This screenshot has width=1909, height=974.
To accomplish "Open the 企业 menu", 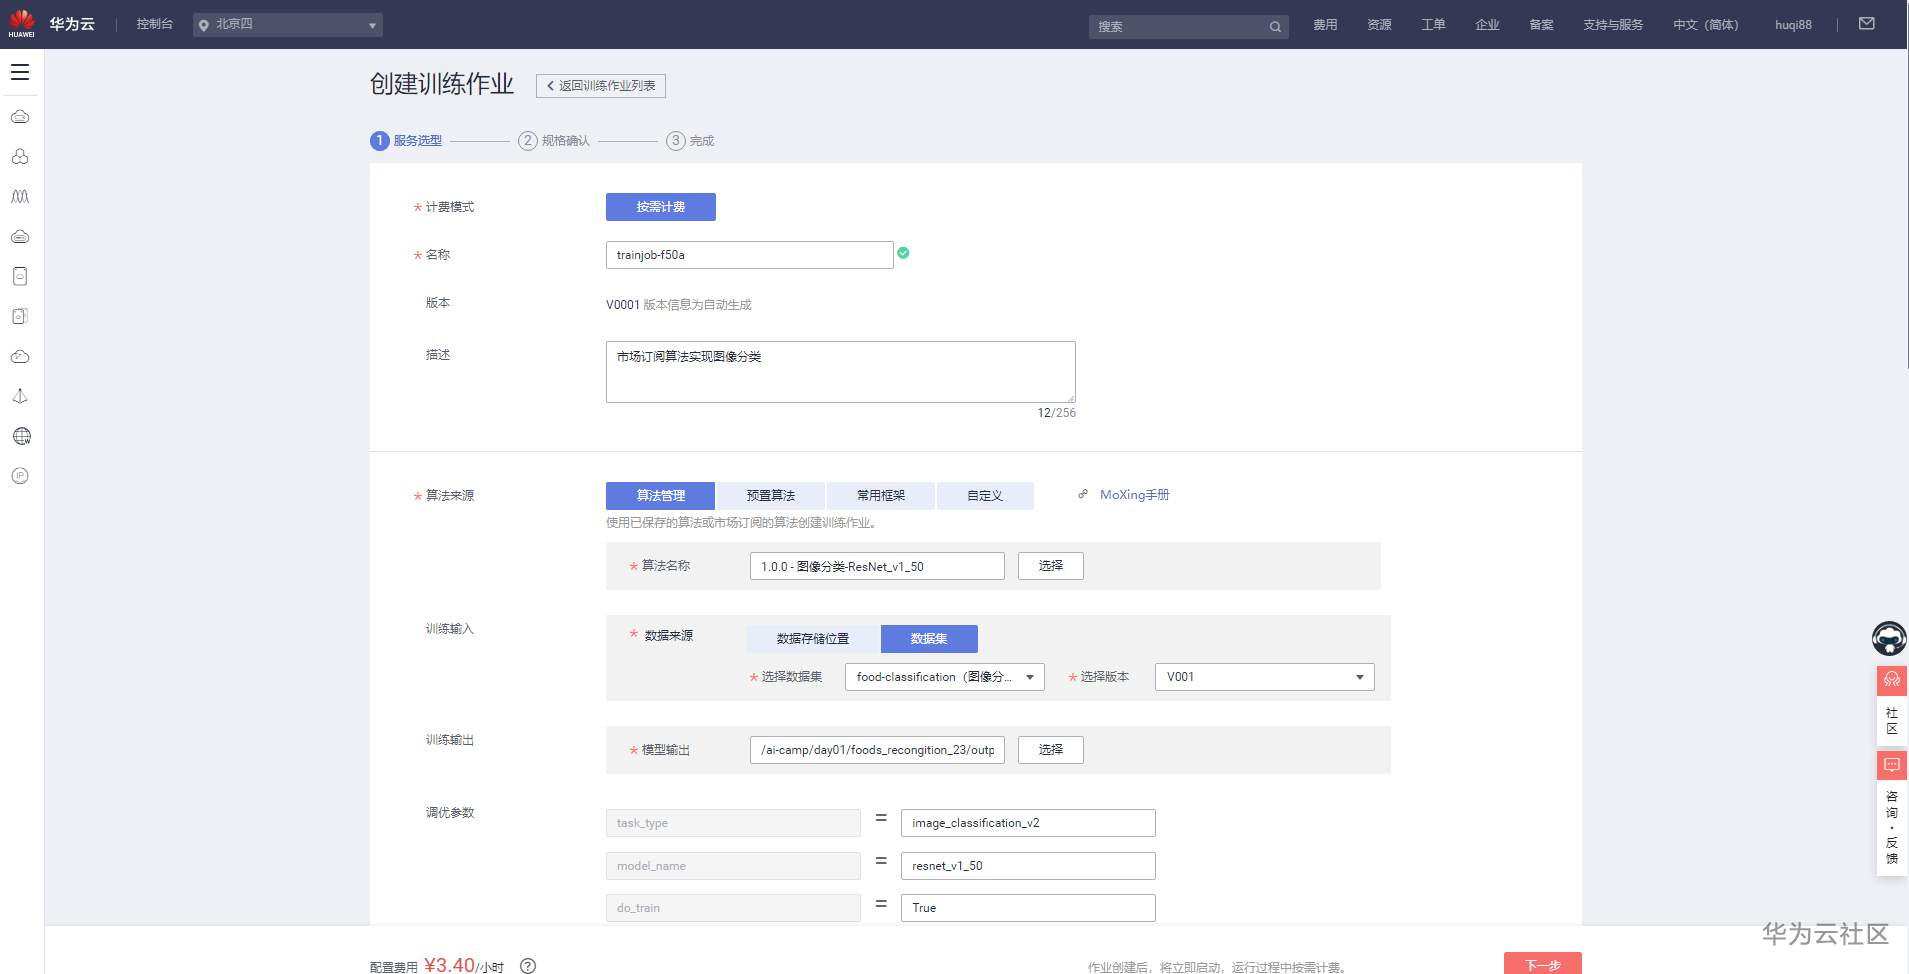I will pos(1487,25).
